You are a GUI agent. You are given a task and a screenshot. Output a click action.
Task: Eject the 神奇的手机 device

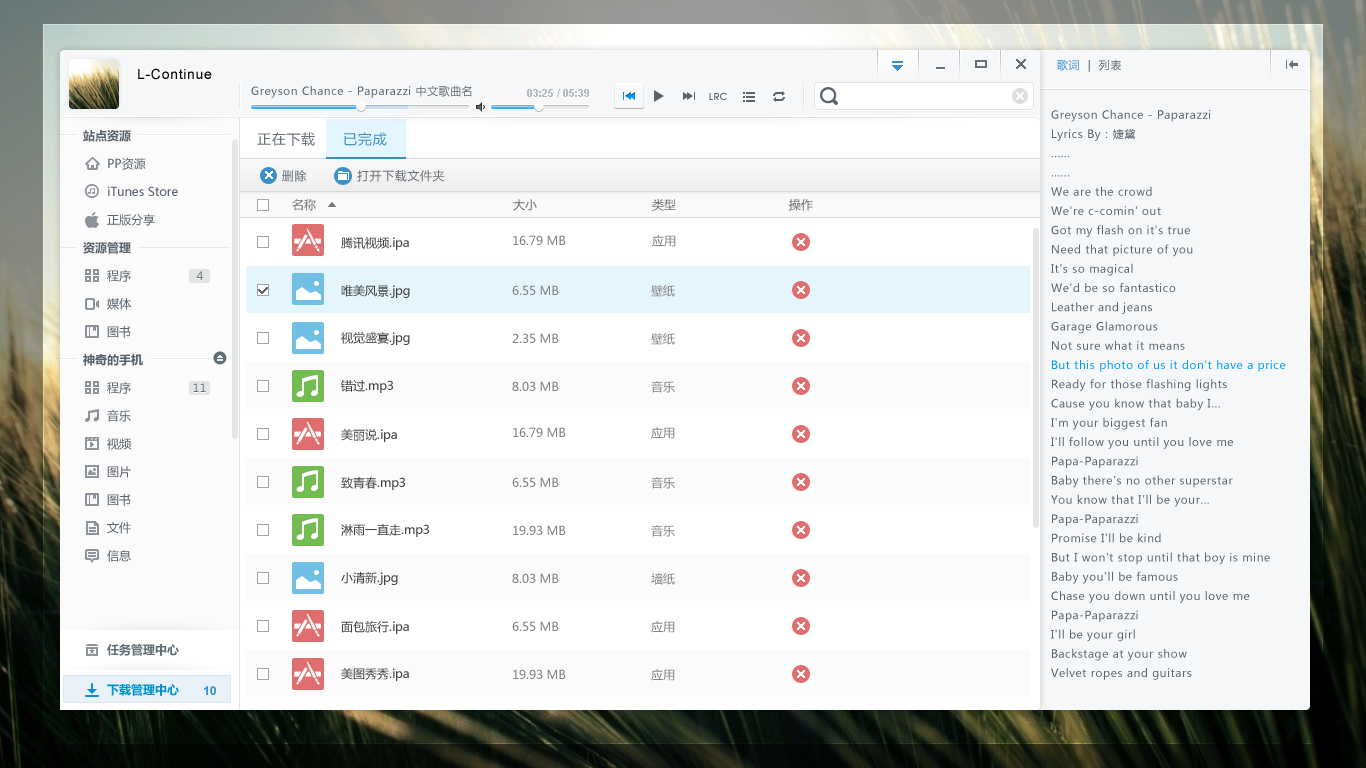[x=220, y=358]
